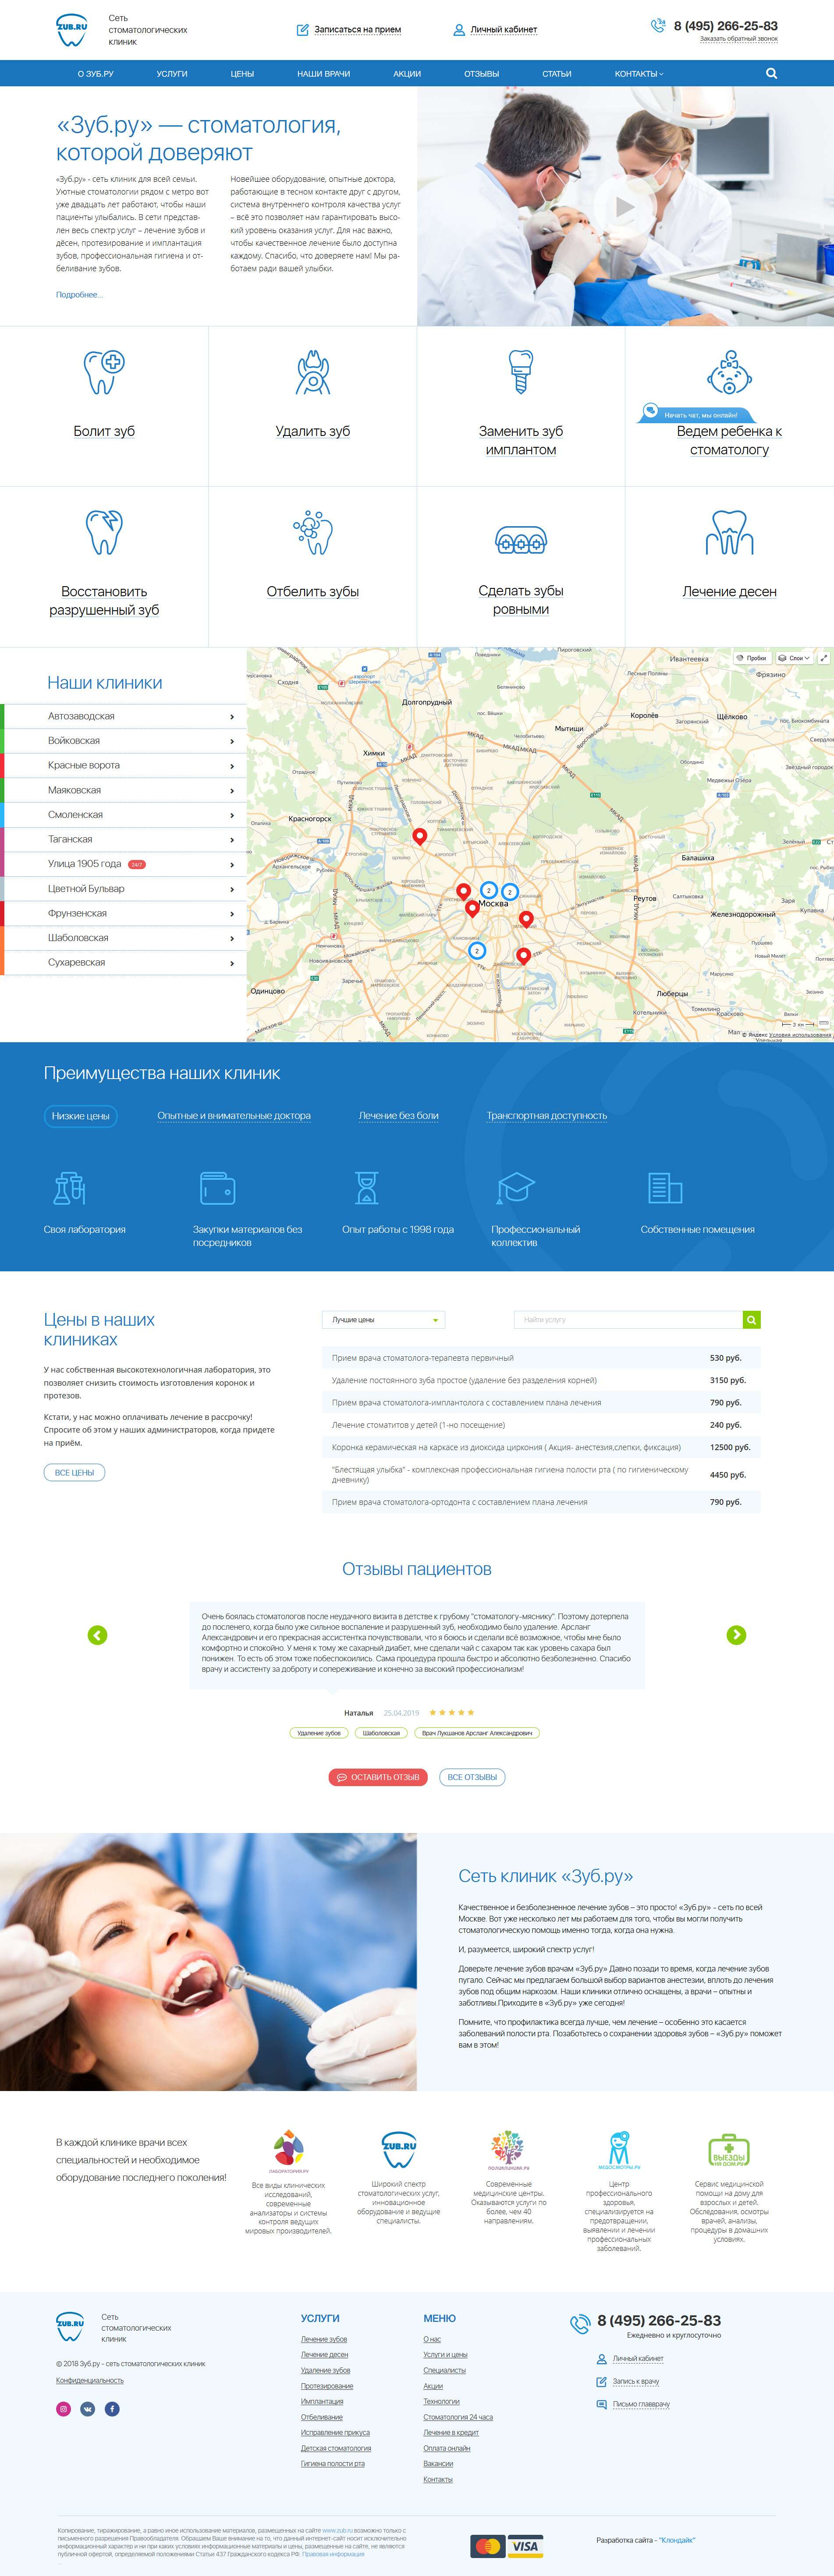
Task: Click the green search button in the price search
Action: [x=752, y=1320]
